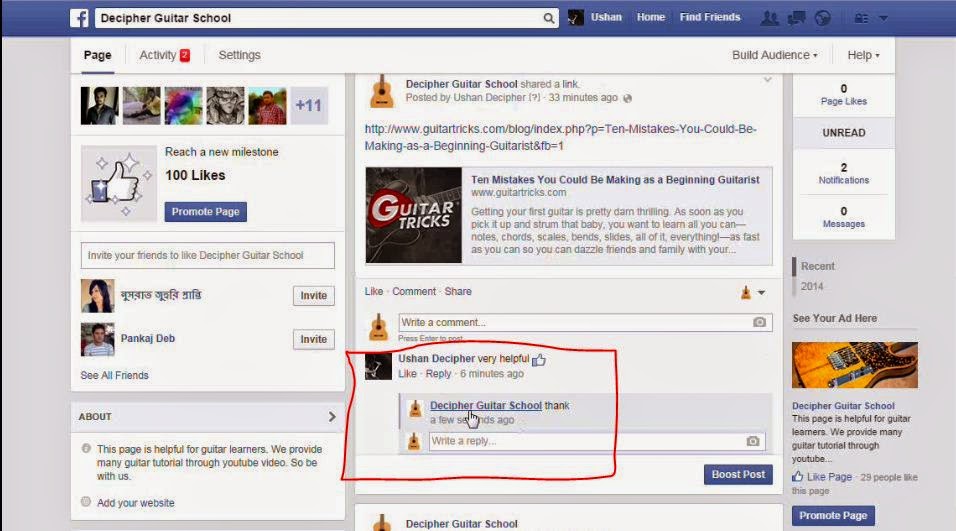
Task: Click the invite friends search field
Action: tap(207, 255)
